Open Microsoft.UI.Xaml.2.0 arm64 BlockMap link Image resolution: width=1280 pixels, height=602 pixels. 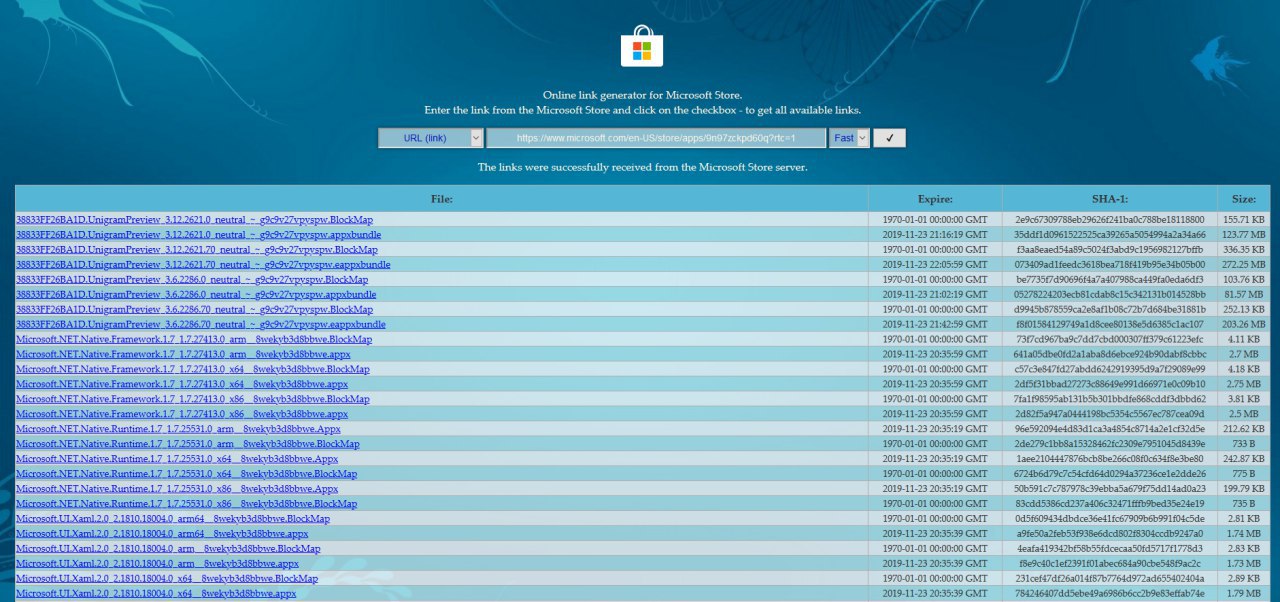[173, 519]
